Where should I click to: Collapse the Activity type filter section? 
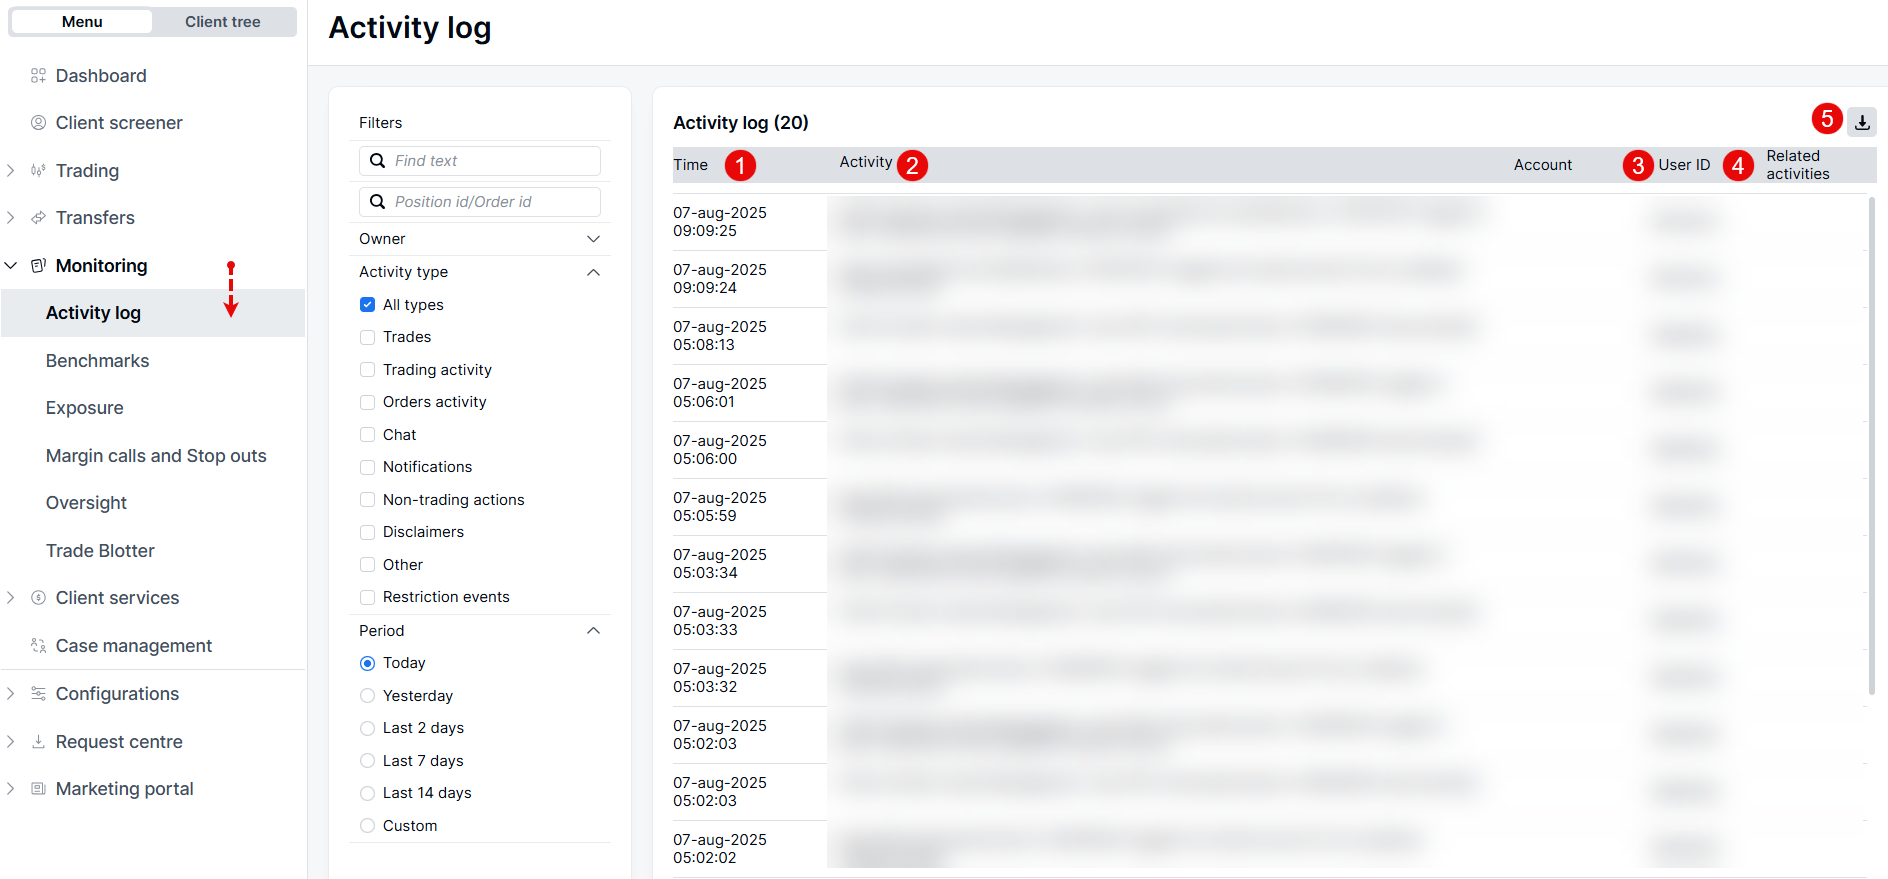[593, 272]
